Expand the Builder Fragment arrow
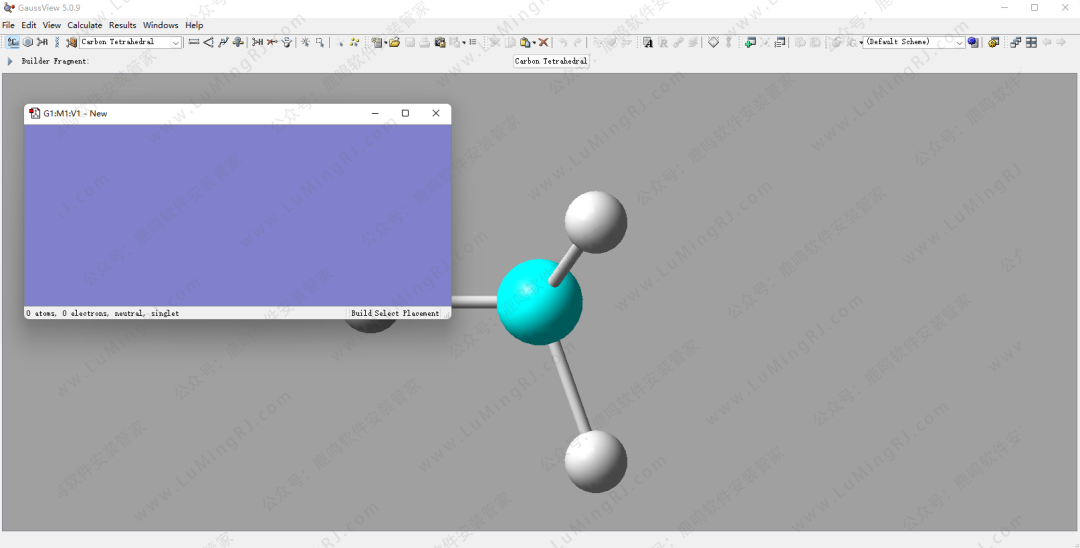 10,61
